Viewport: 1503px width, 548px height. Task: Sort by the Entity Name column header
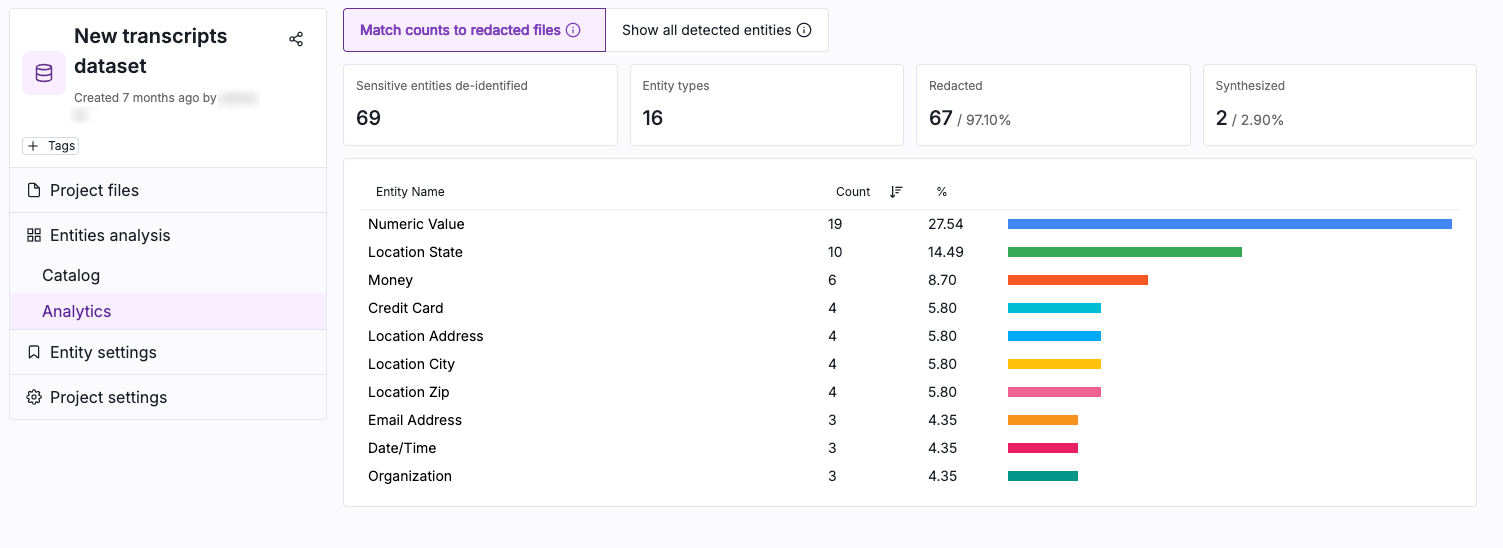tap(410, 192)
